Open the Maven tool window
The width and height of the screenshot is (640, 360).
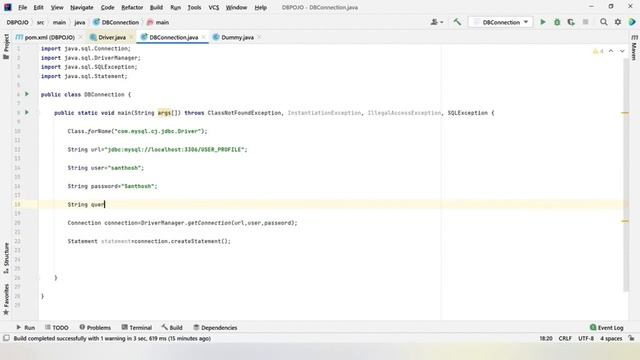tap(634, 48)
